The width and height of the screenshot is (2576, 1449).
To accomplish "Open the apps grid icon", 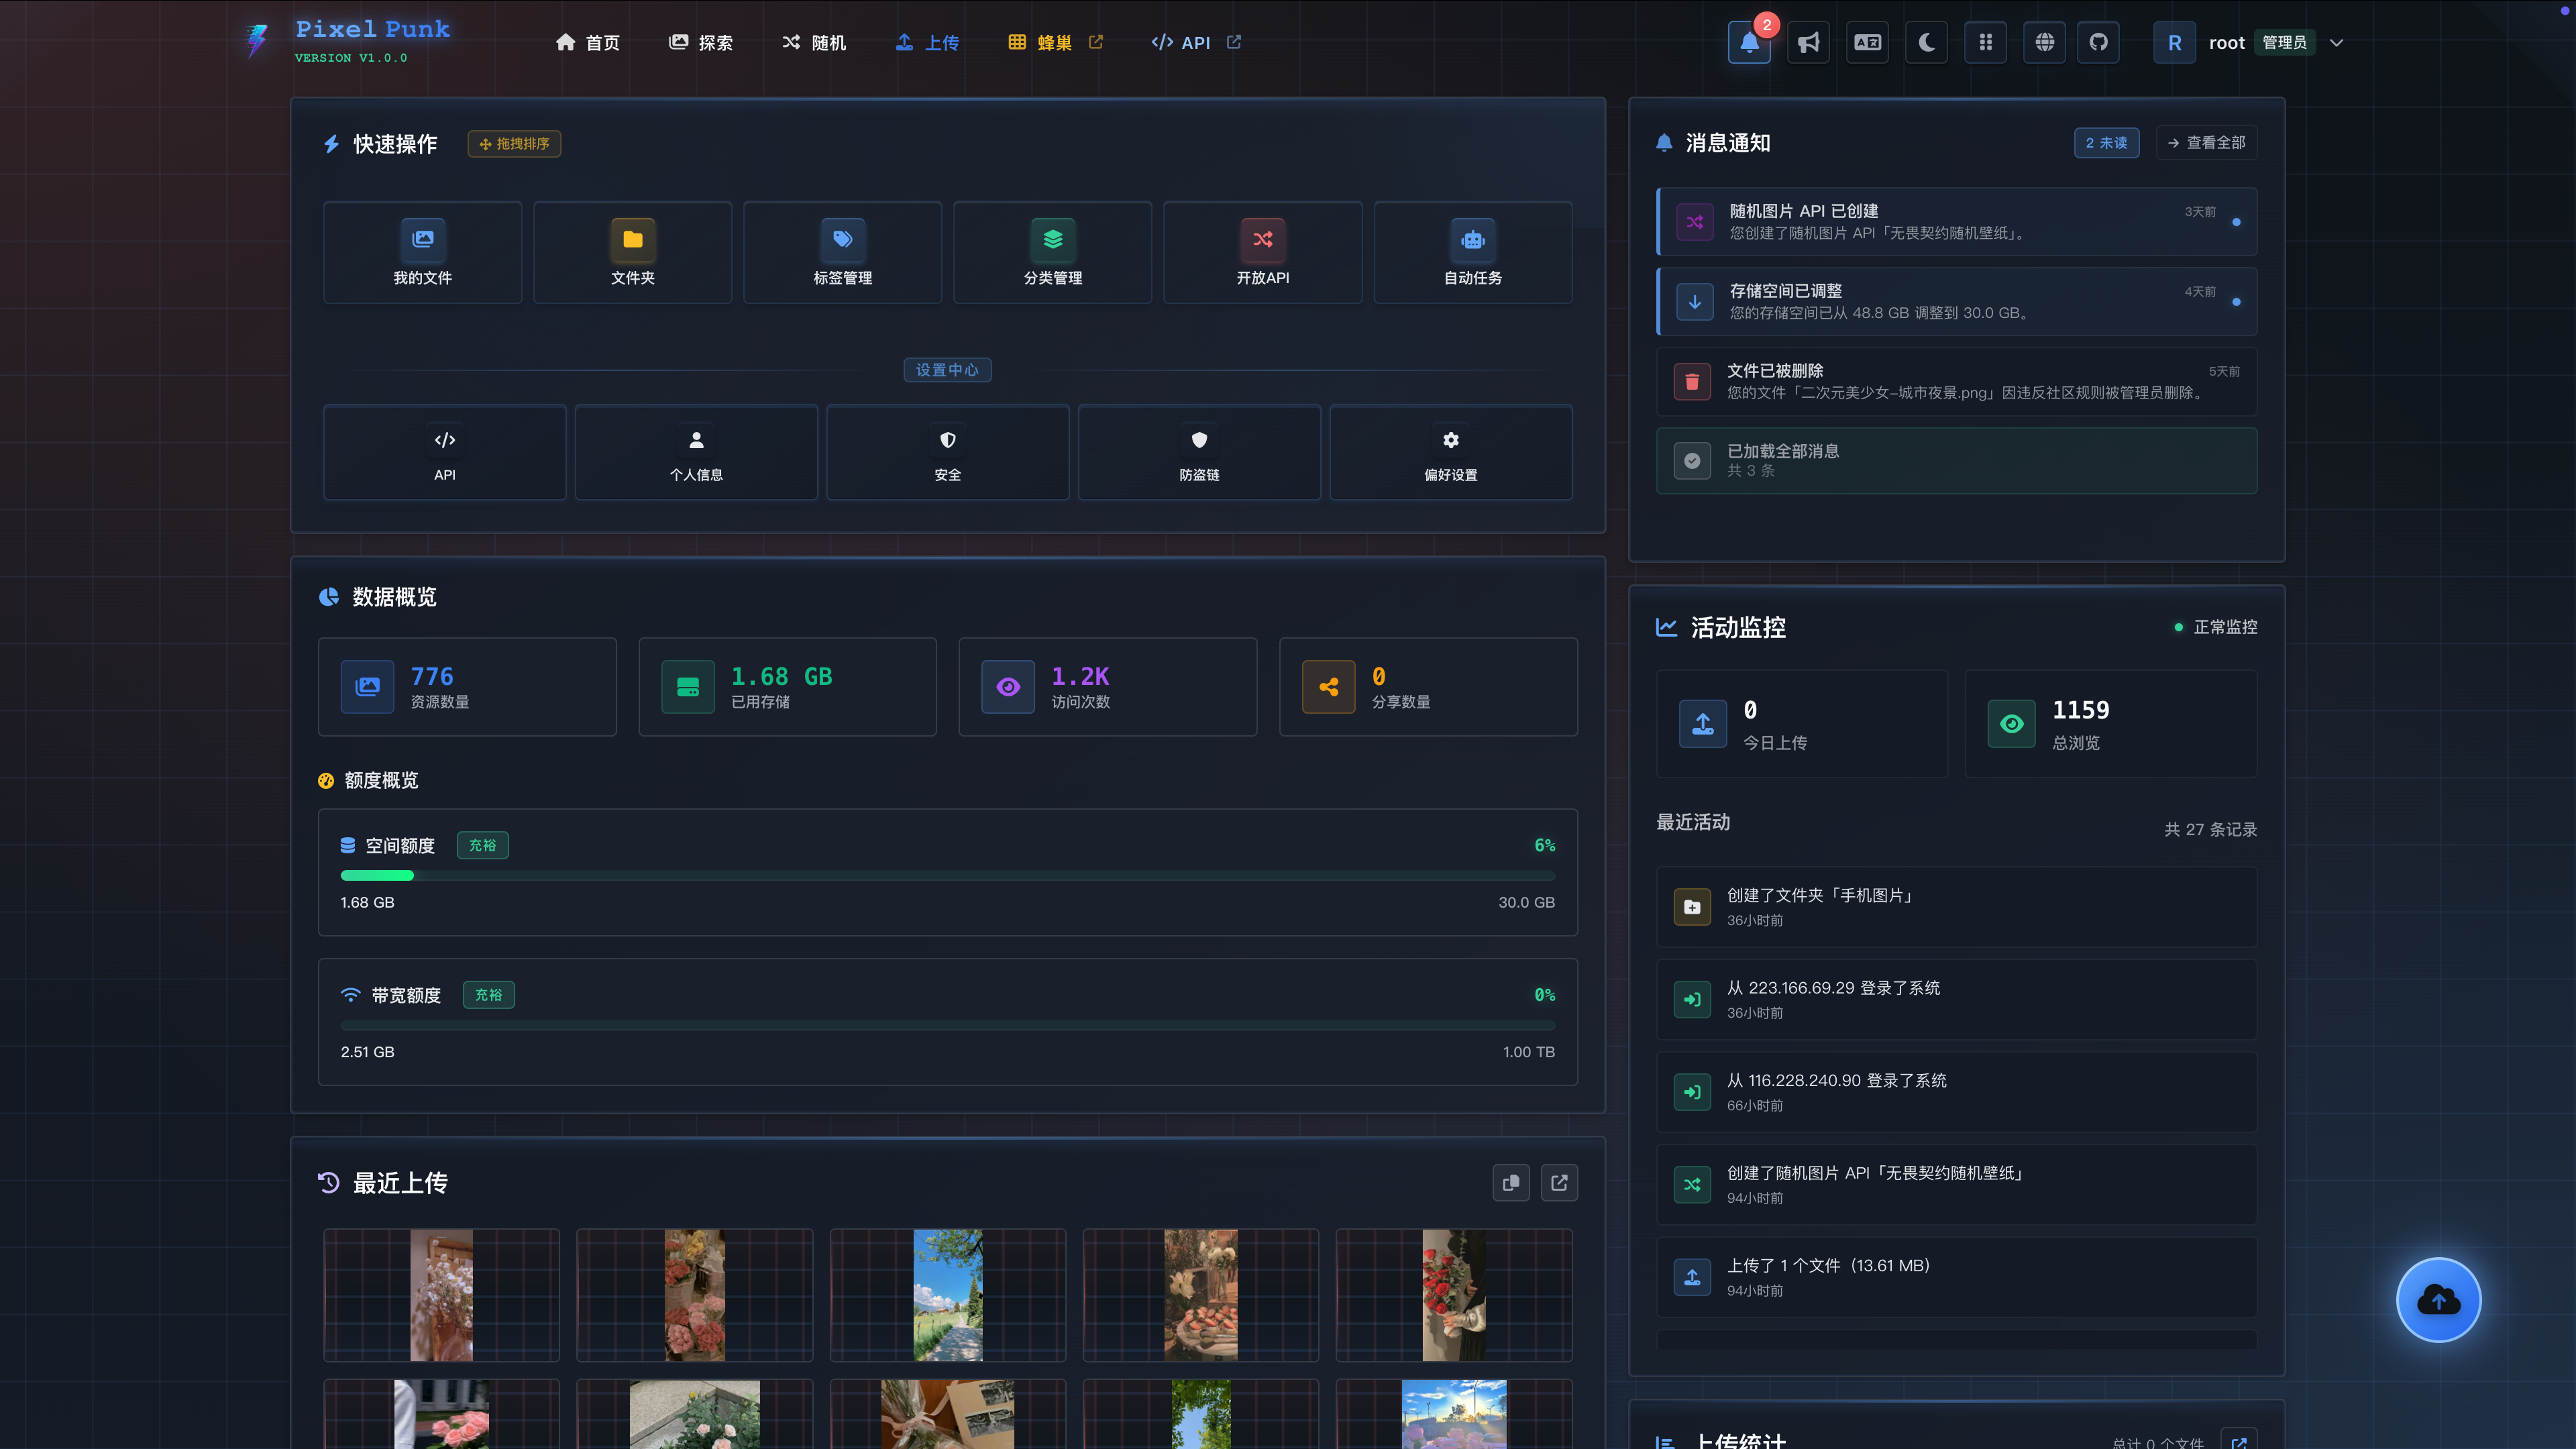I will pyautogui.click(x=1985, y=43).
